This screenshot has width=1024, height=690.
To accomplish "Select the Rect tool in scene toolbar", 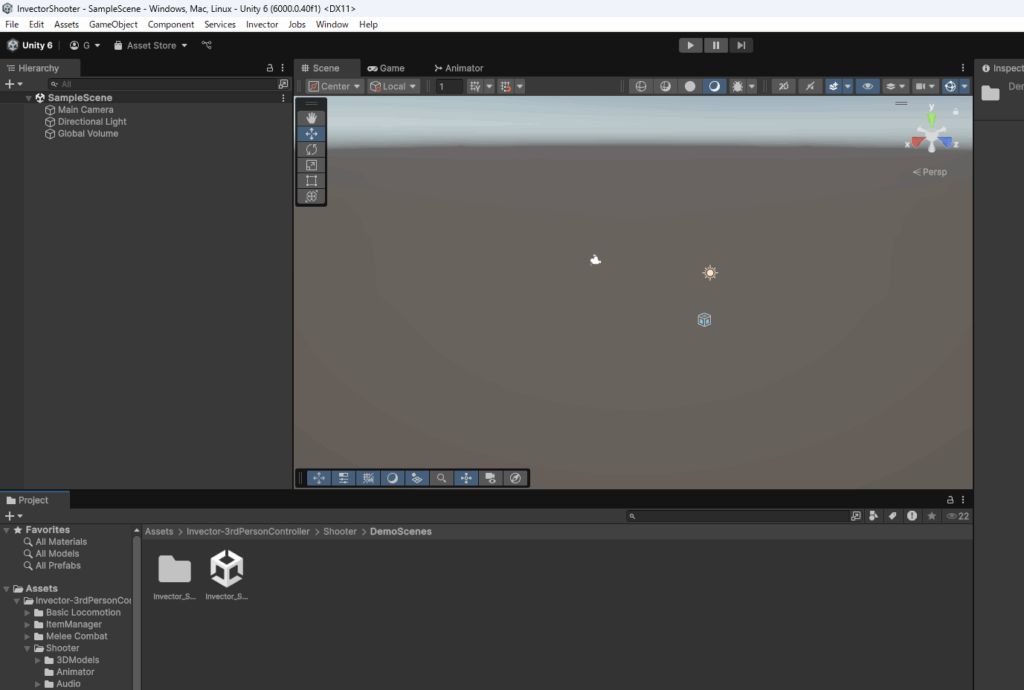I will (x=311, y=181).
